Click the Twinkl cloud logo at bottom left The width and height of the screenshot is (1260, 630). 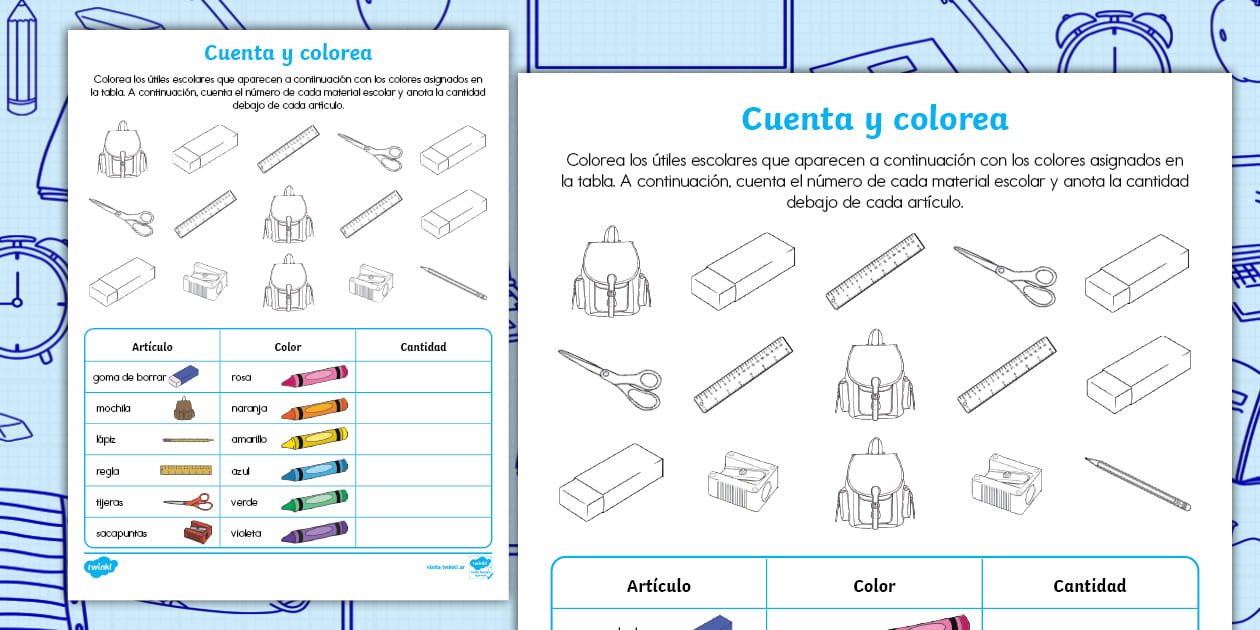tap(104, 567)
